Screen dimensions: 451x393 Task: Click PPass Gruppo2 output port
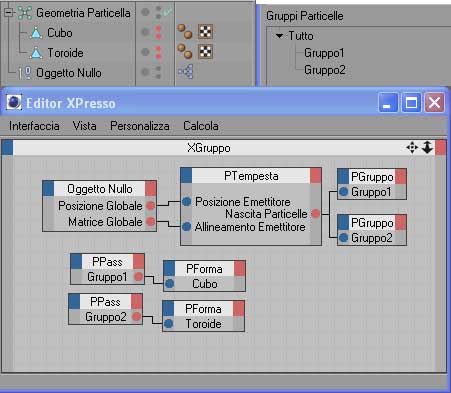pos(136,316)
